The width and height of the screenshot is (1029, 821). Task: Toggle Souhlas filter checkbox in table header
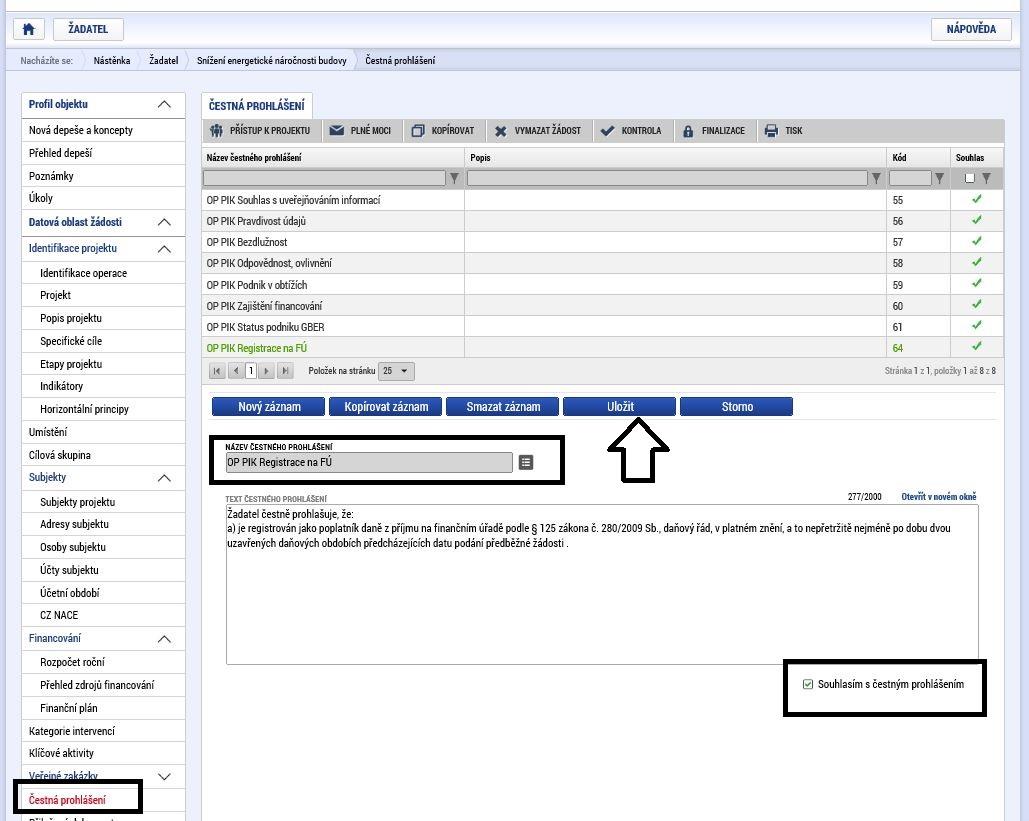coord(969,178)
